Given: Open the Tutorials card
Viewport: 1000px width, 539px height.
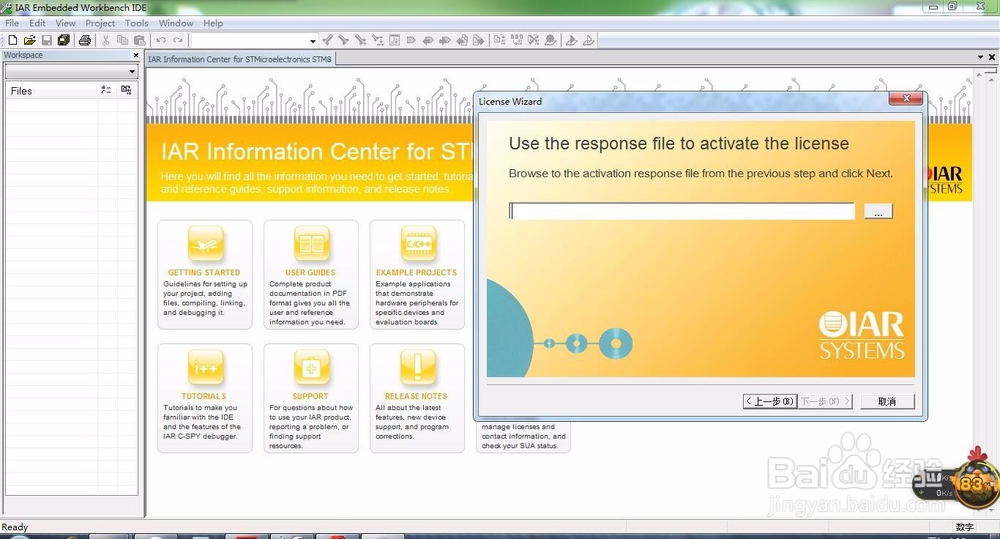Looking at the screenshot, I should 205,398.
